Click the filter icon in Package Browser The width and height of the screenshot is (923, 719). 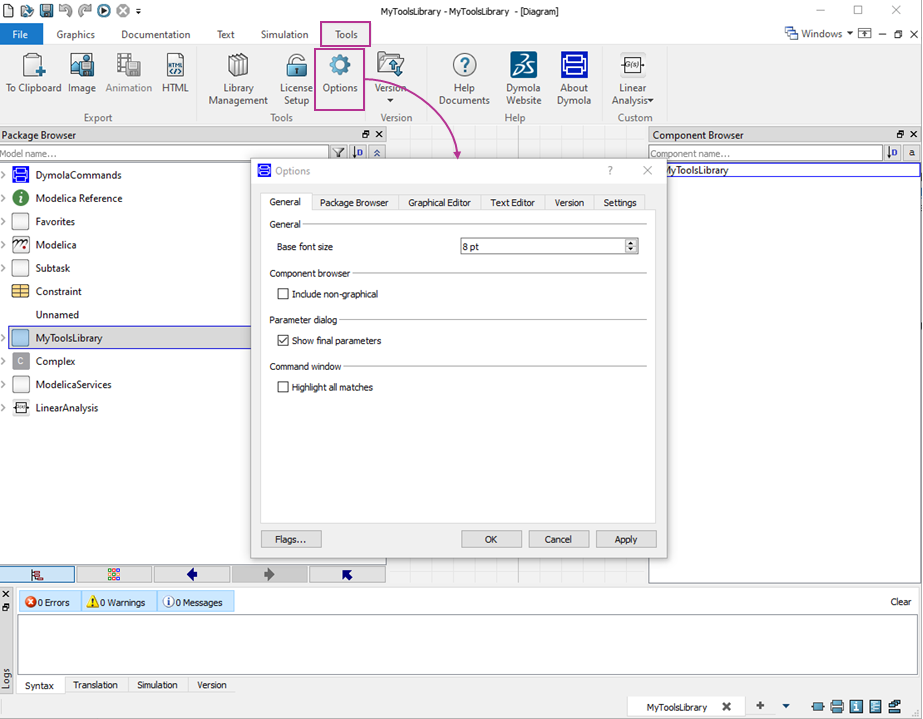[x=338, y=153]
